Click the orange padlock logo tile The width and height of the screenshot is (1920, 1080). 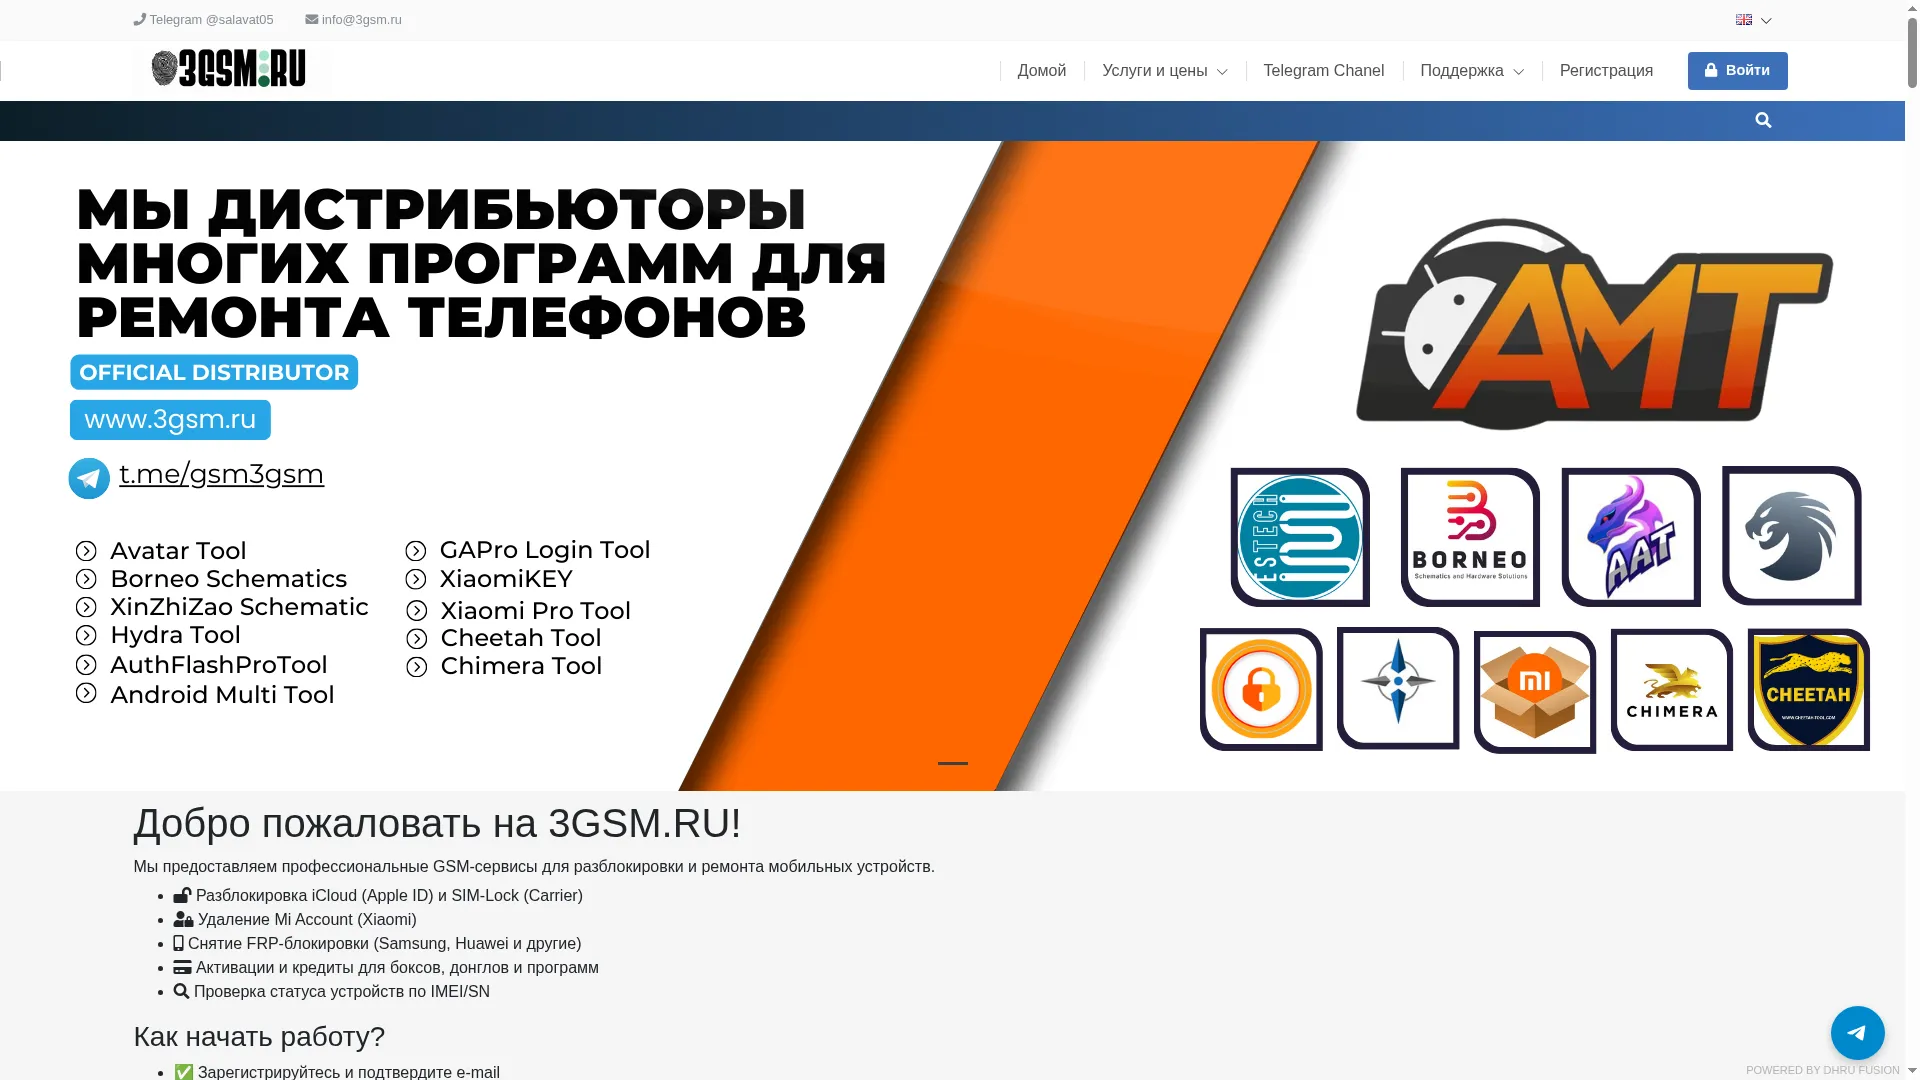1261,689
